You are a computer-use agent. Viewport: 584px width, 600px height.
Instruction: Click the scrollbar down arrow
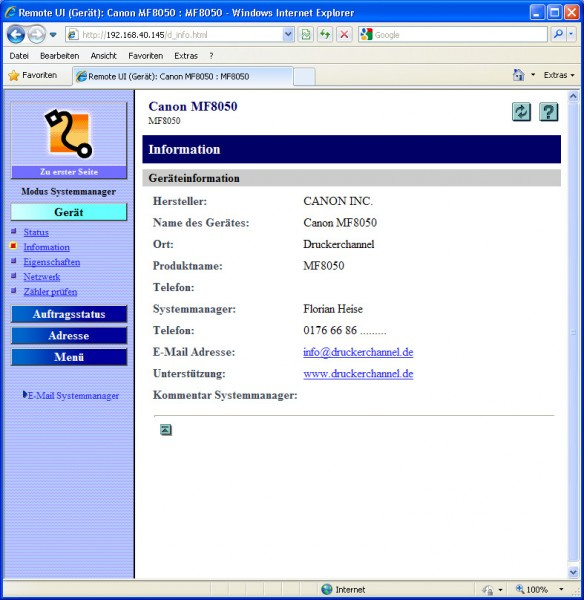(573, 572)
